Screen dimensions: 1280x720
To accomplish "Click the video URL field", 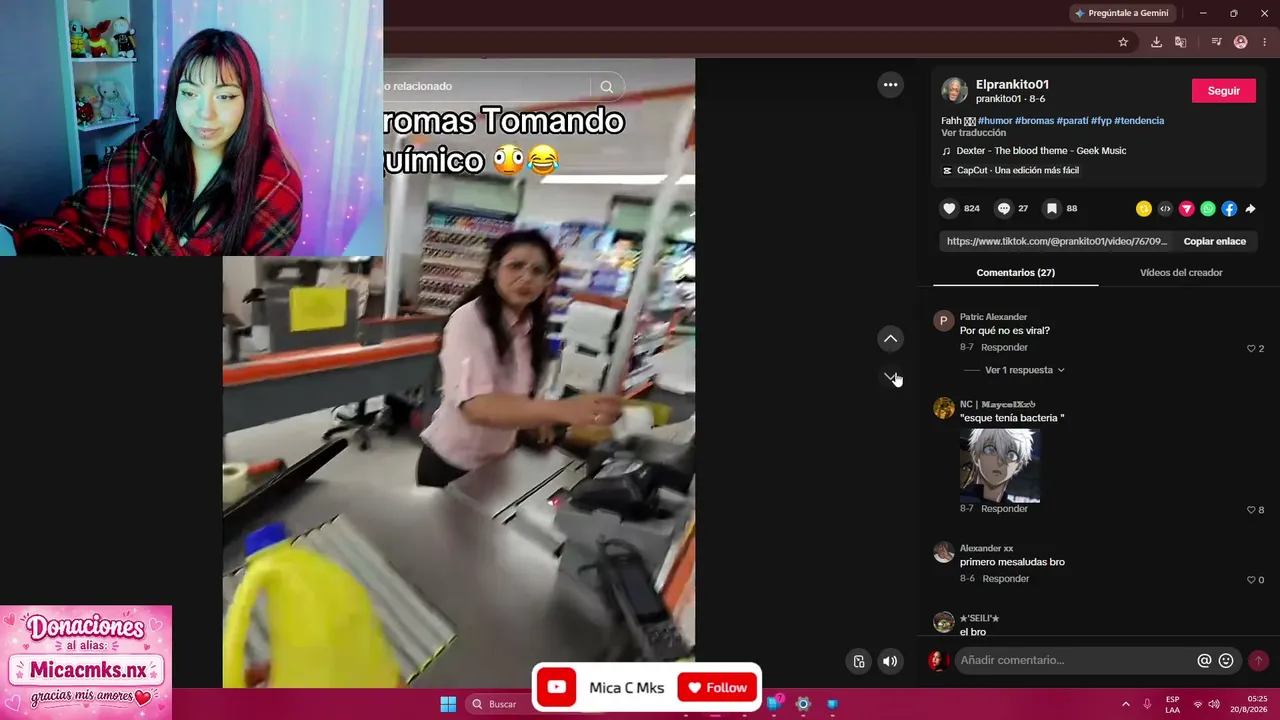I will (x=1056, y=241).
